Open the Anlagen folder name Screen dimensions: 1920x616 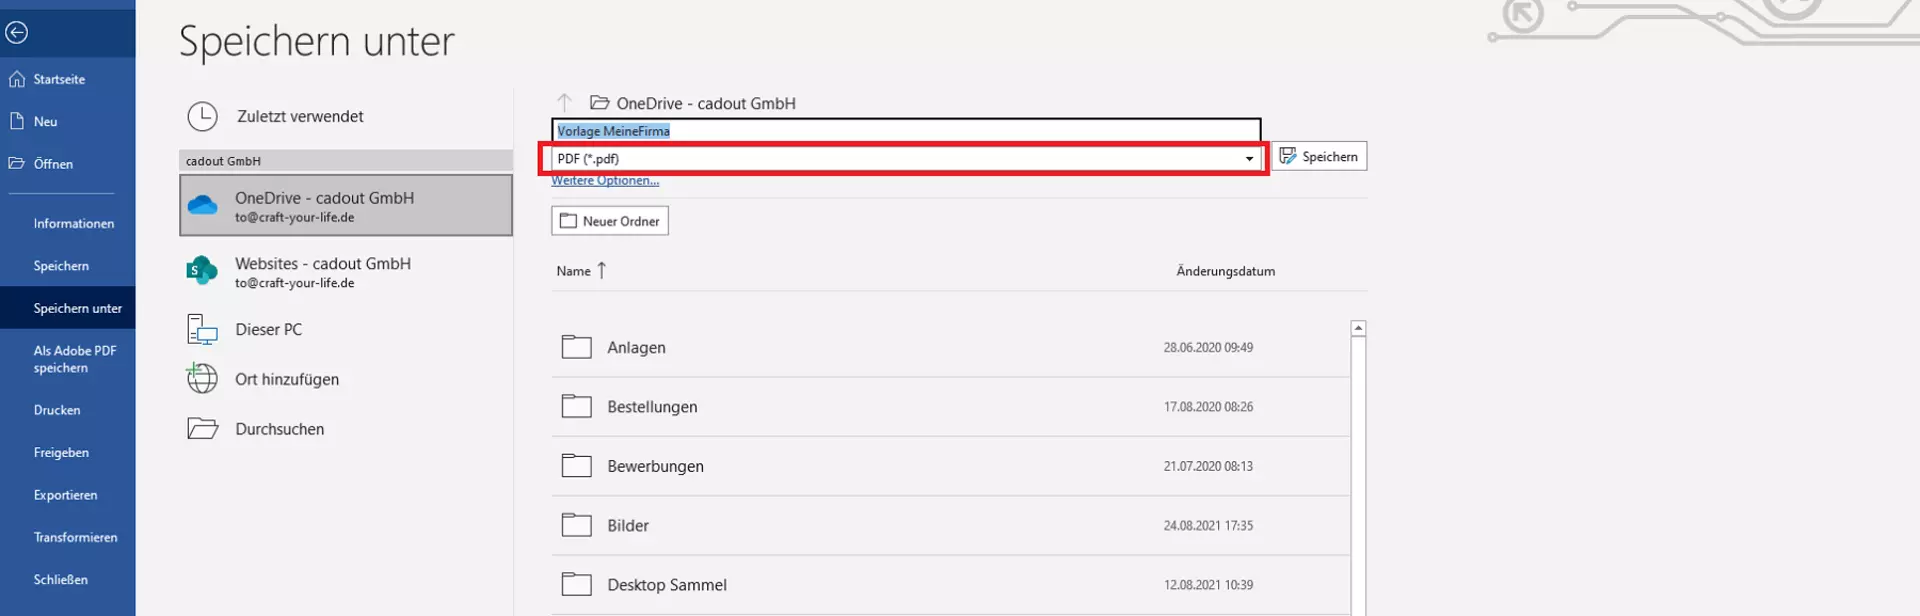(x=636, y=347)
